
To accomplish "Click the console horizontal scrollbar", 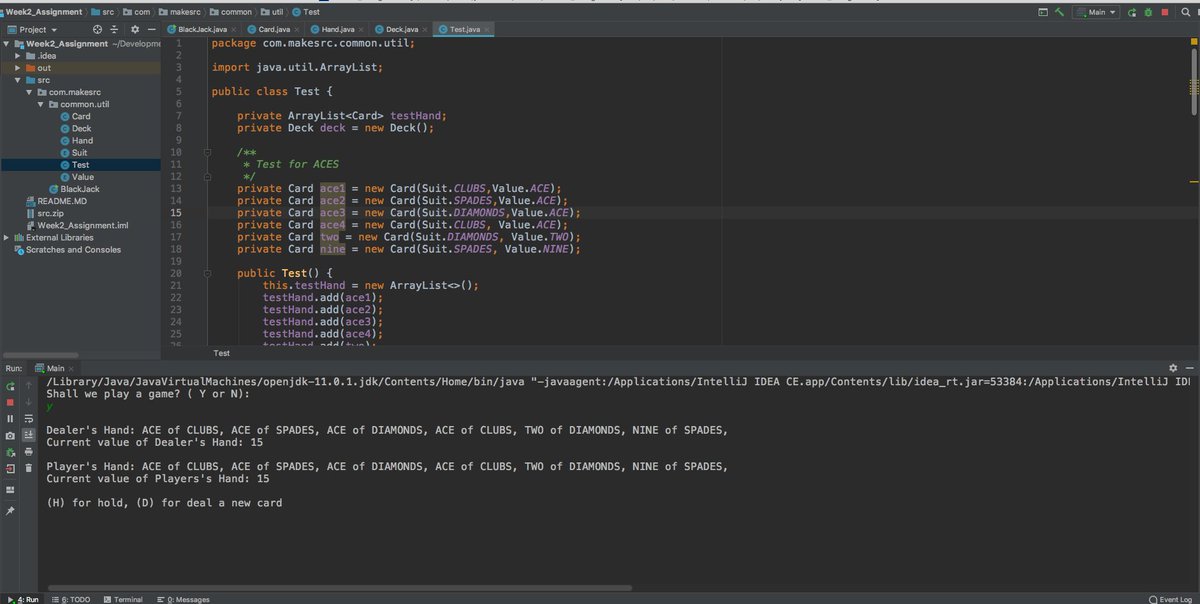I will pyautogui.click(x=340, y=588).
